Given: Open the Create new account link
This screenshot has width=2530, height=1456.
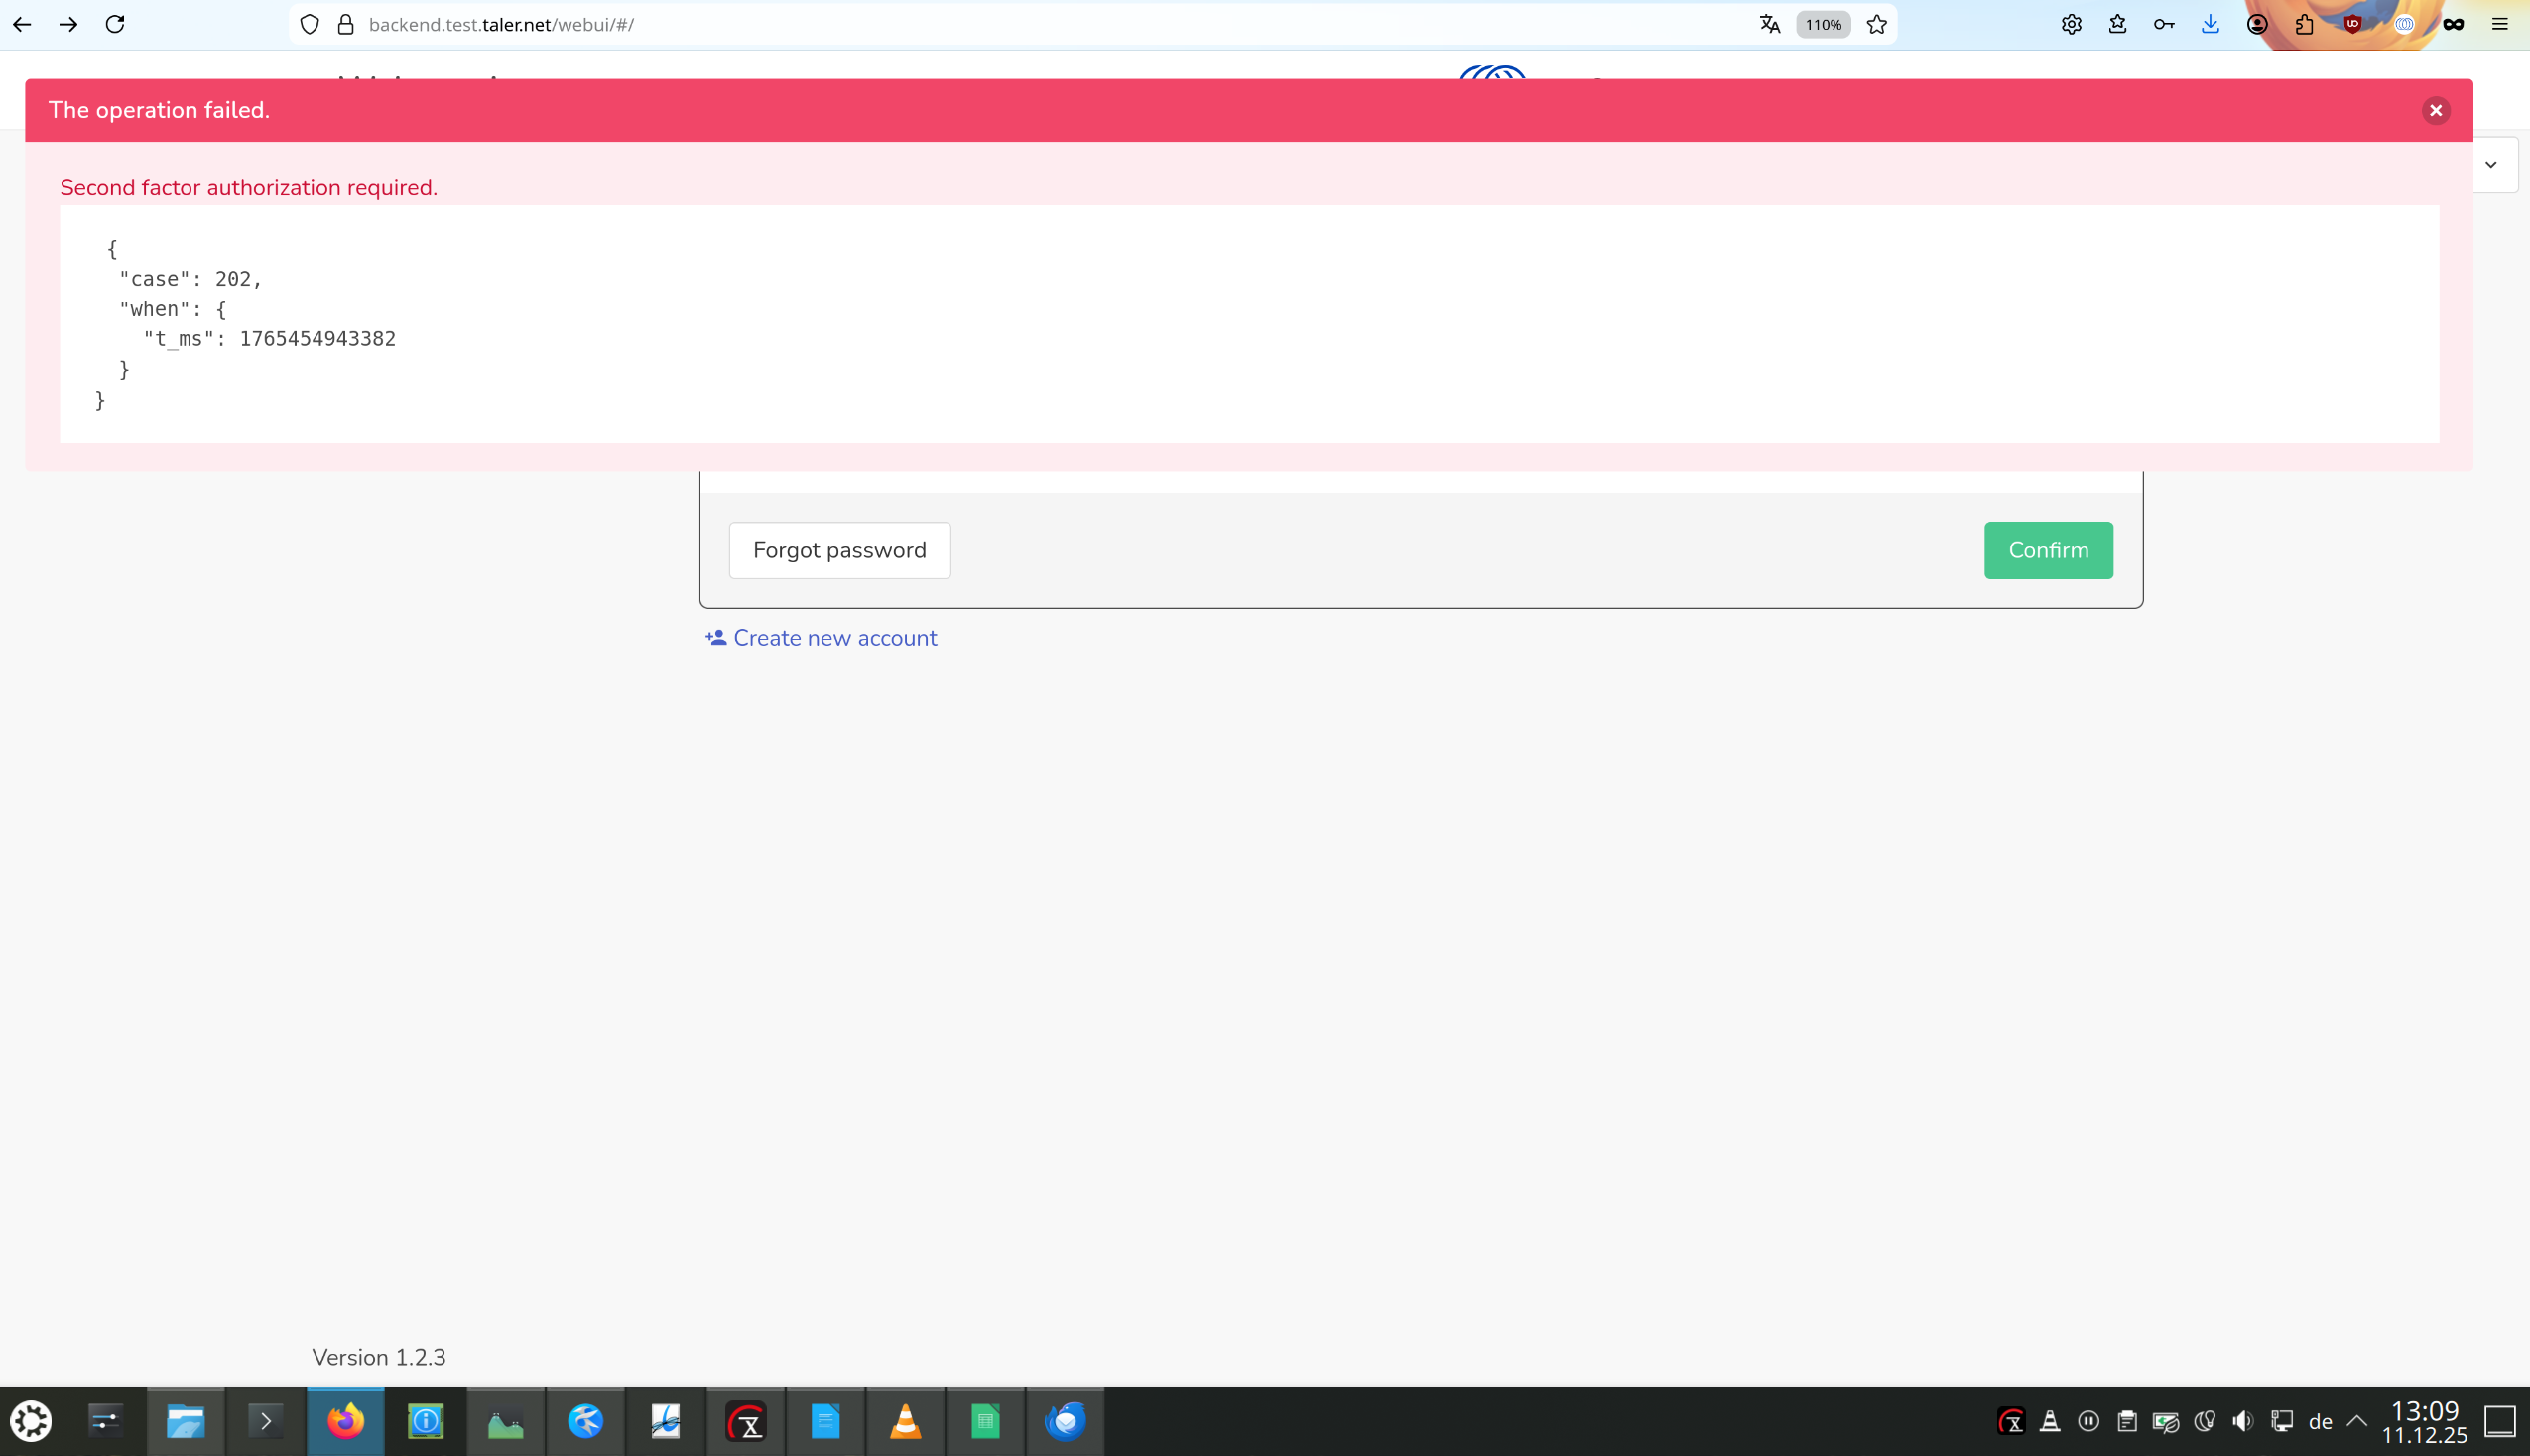Looking at the screenshot, I should (x=834, y=638).
